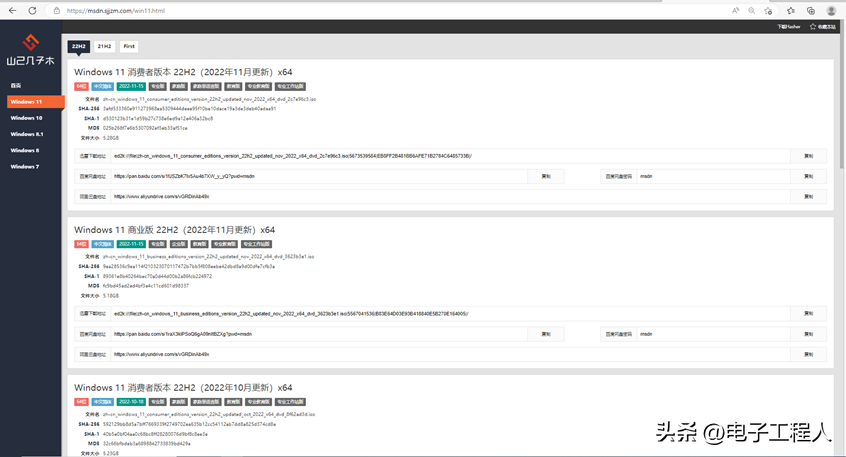Switch to the 22H2 tab

pyautogui.click(x=79, y=46)
